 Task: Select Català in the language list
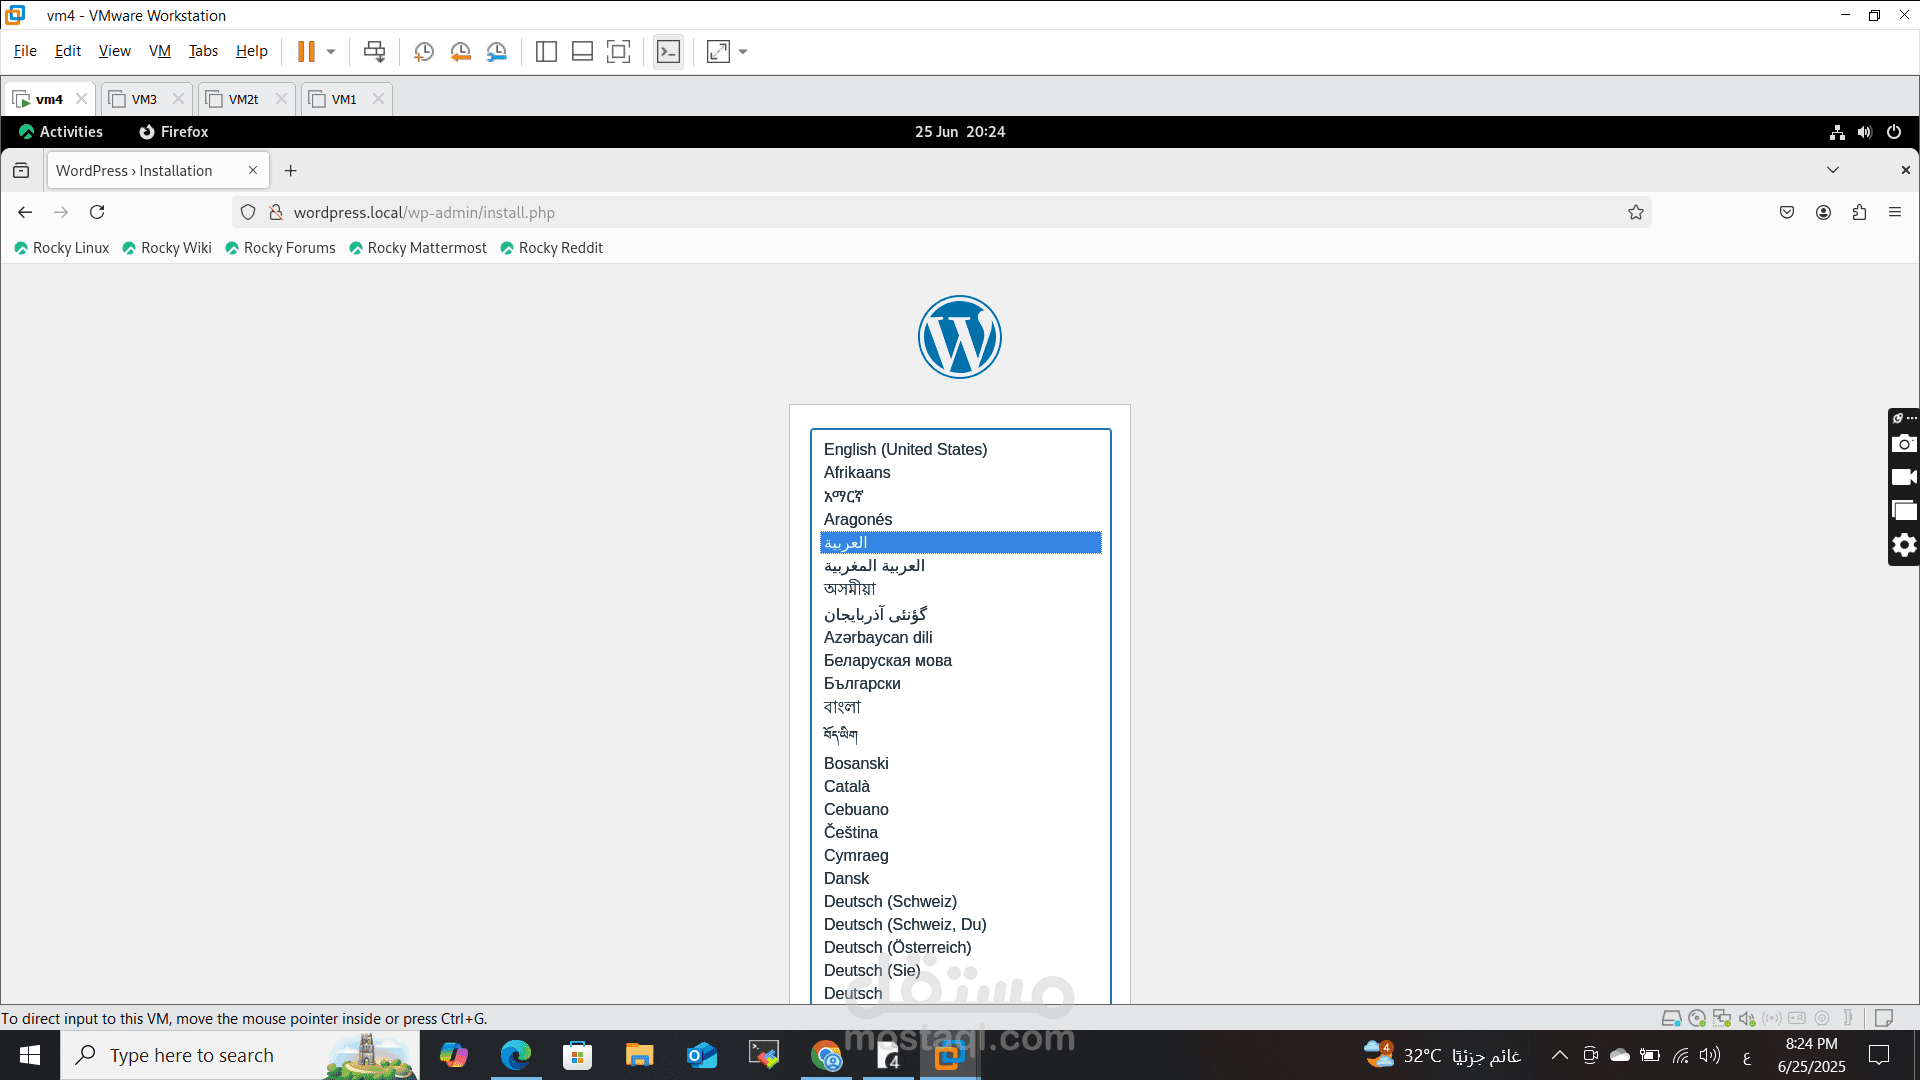pos(960,787)
